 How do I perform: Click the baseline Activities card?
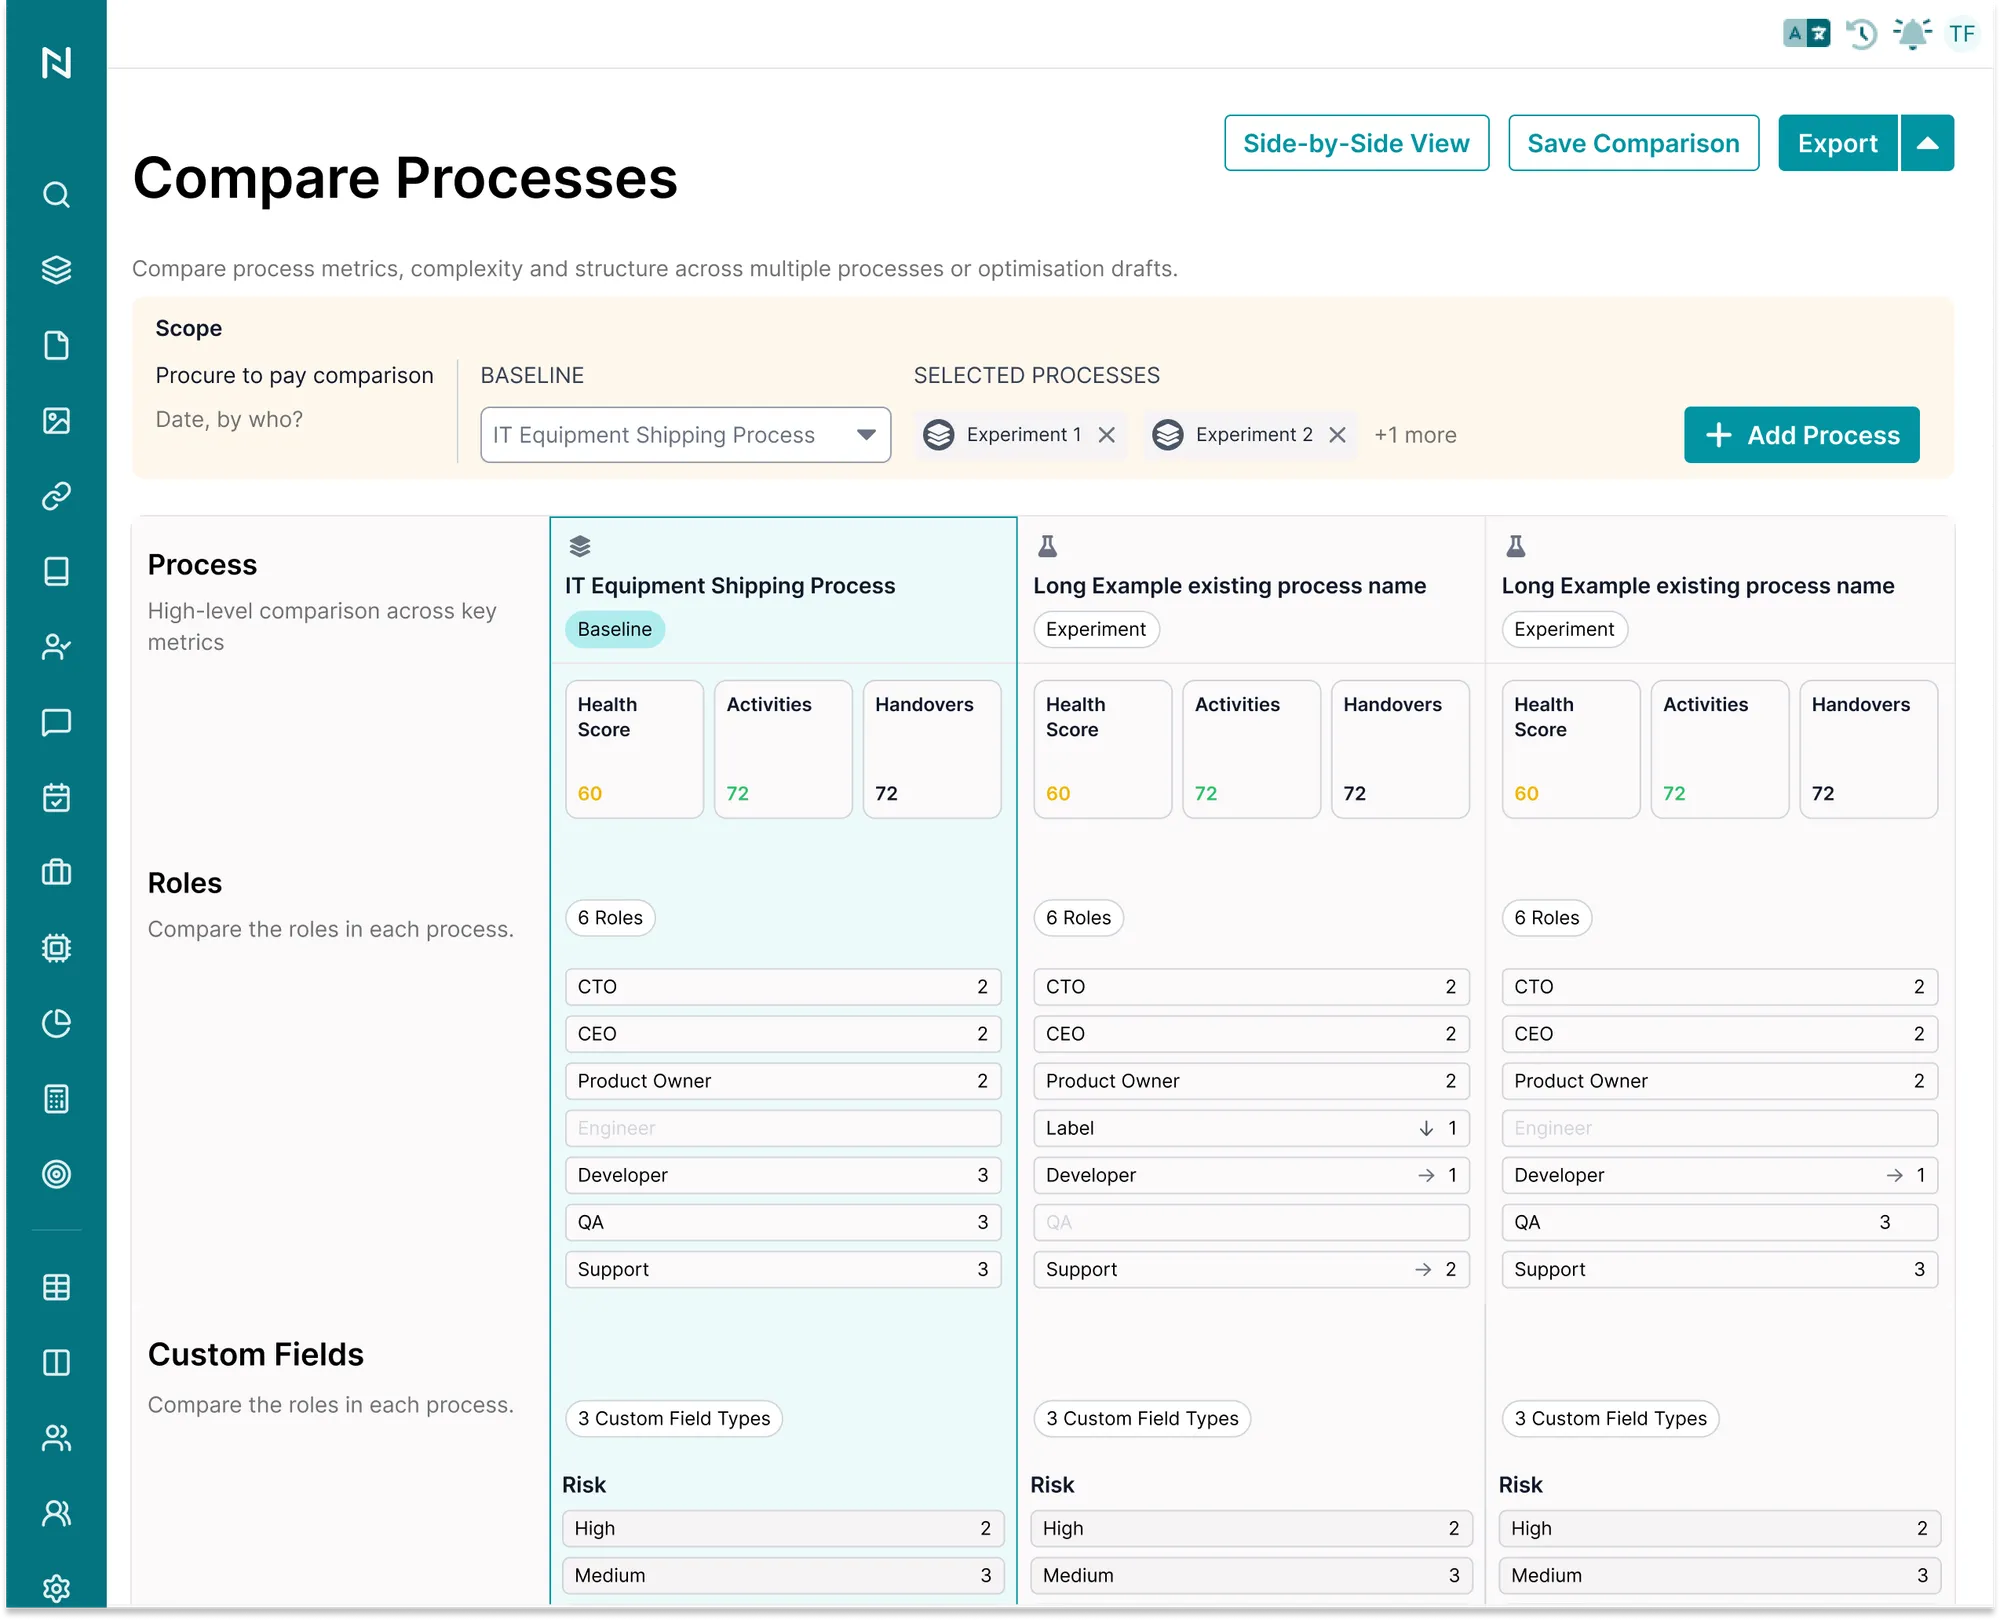[x=783, y=749]
